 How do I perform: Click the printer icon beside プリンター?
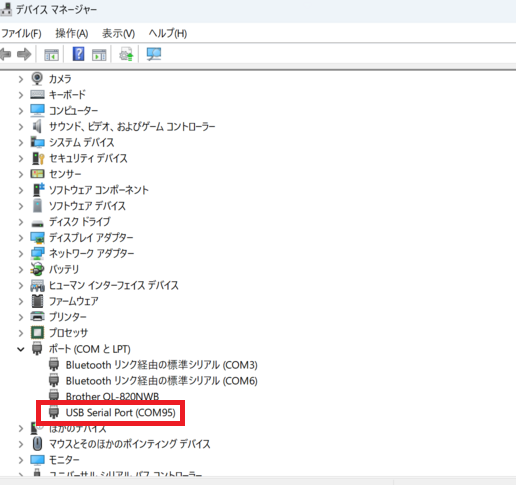click(x=37, y=316)
